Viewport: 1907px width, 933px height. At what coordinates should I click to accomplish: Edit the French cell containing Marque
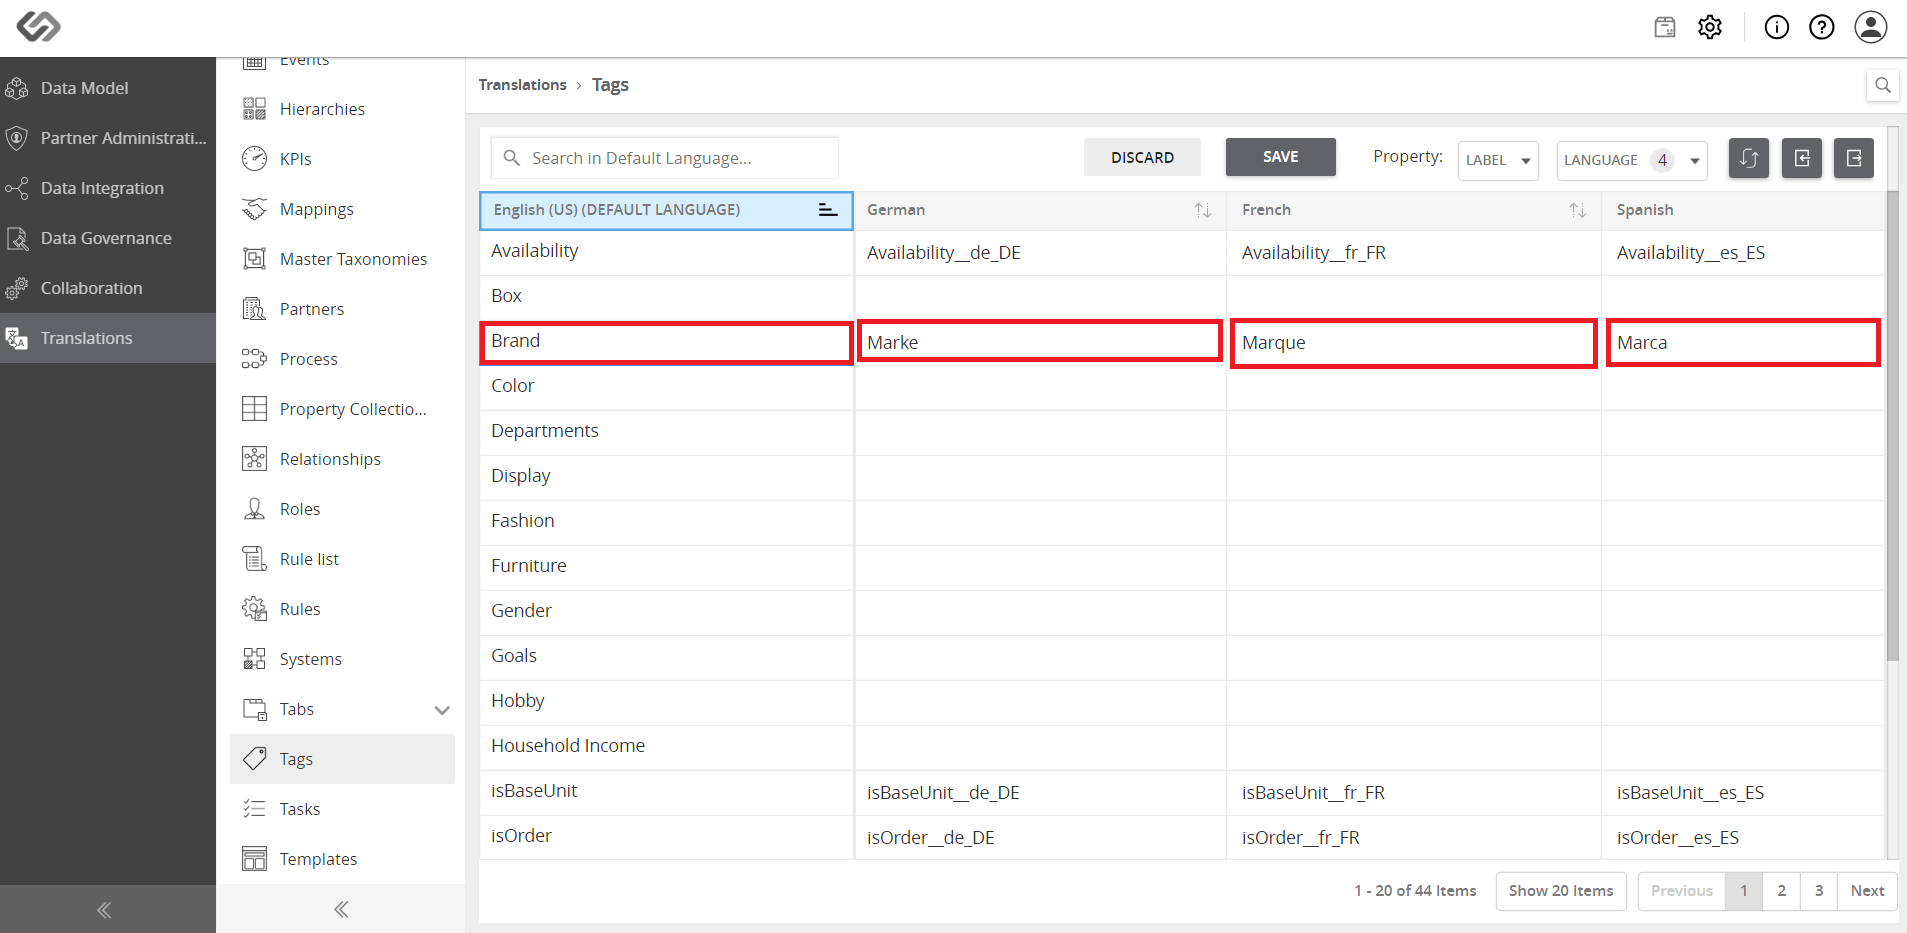tap(1413, 343)
